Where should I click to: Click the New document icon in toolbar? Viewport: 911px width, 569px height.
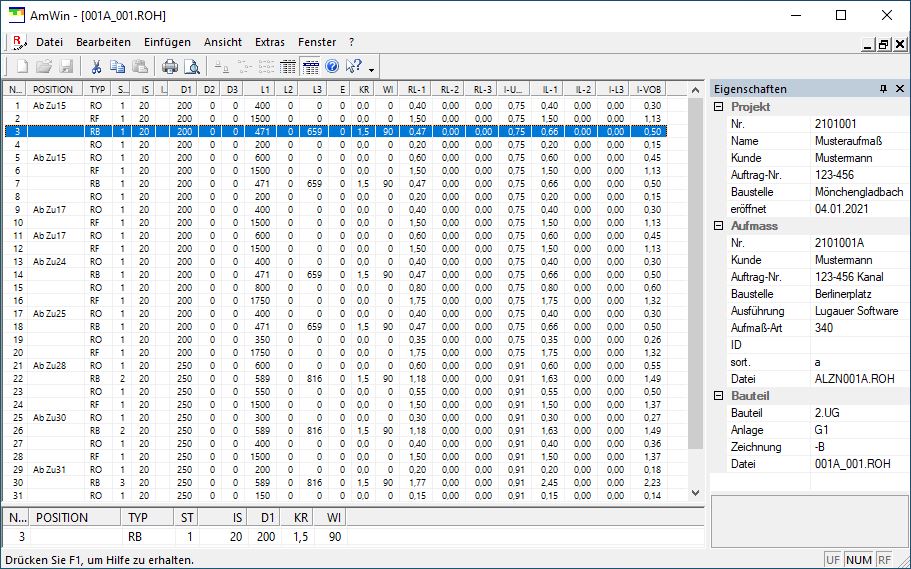click(x=22, y=66)
